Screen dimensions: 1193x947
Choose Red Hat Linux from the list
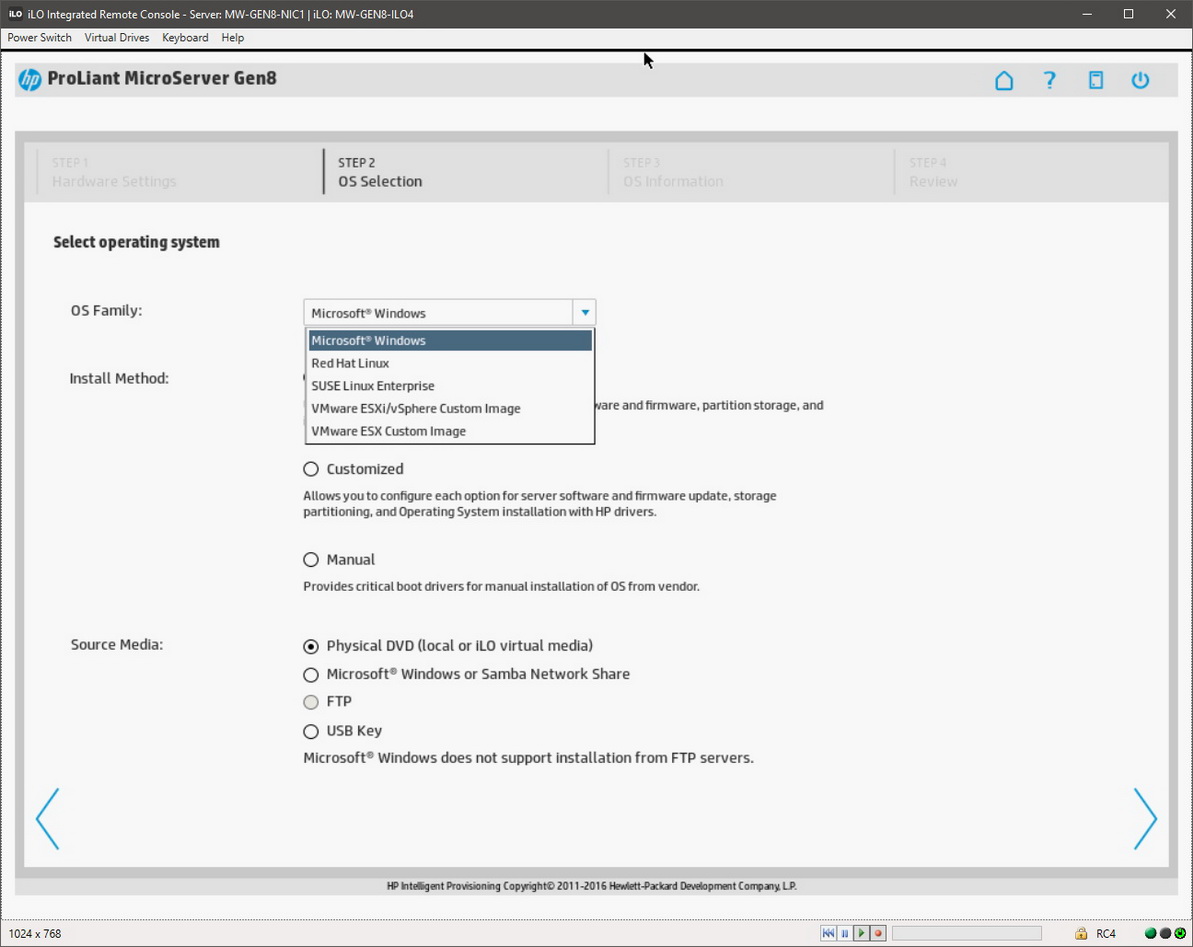click(x=450, y=364)
